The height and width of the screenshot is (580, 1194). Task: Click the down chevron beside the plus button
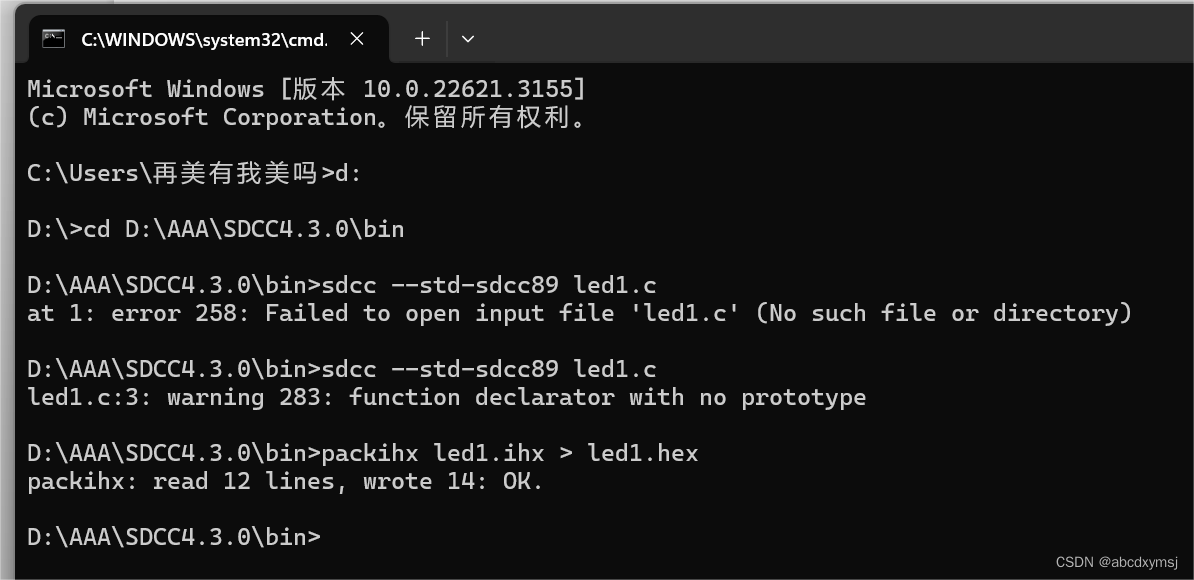coord(467,38)
